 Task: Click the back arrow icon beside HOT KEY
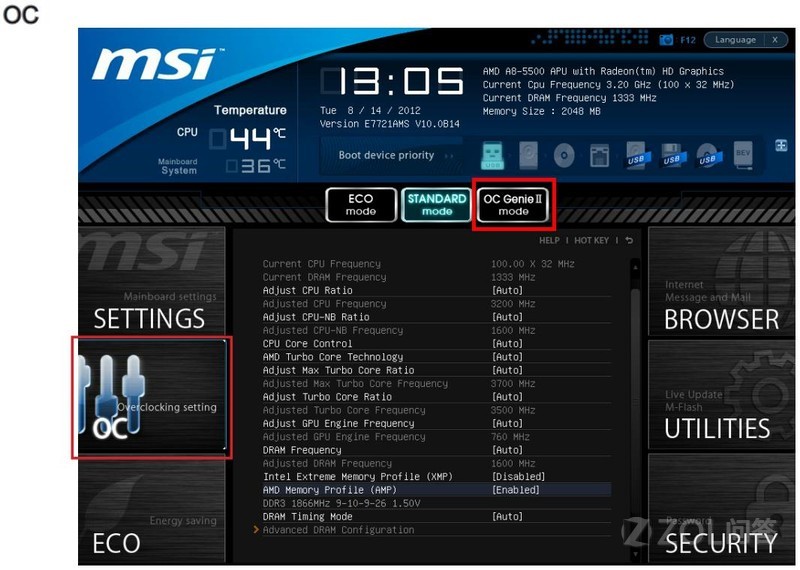(629, 240)
